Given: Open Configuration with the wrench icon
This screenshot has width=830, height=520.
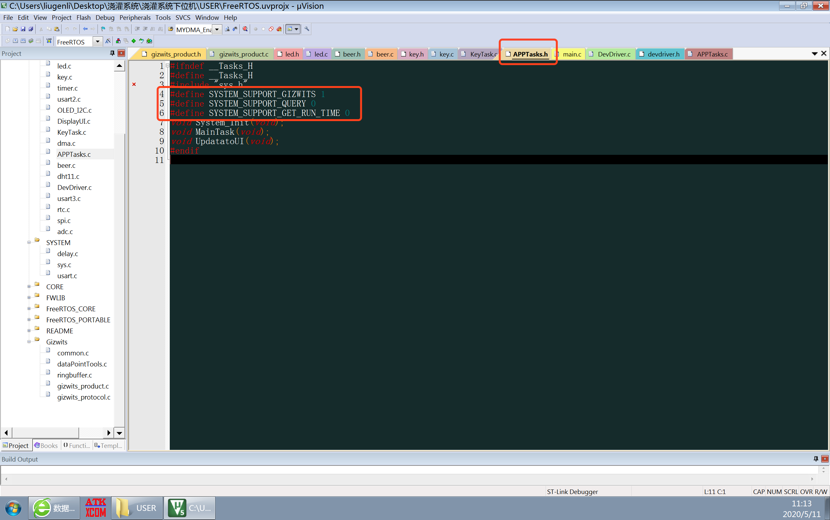Looking at the screenshot, I should [x=307, y=29].
